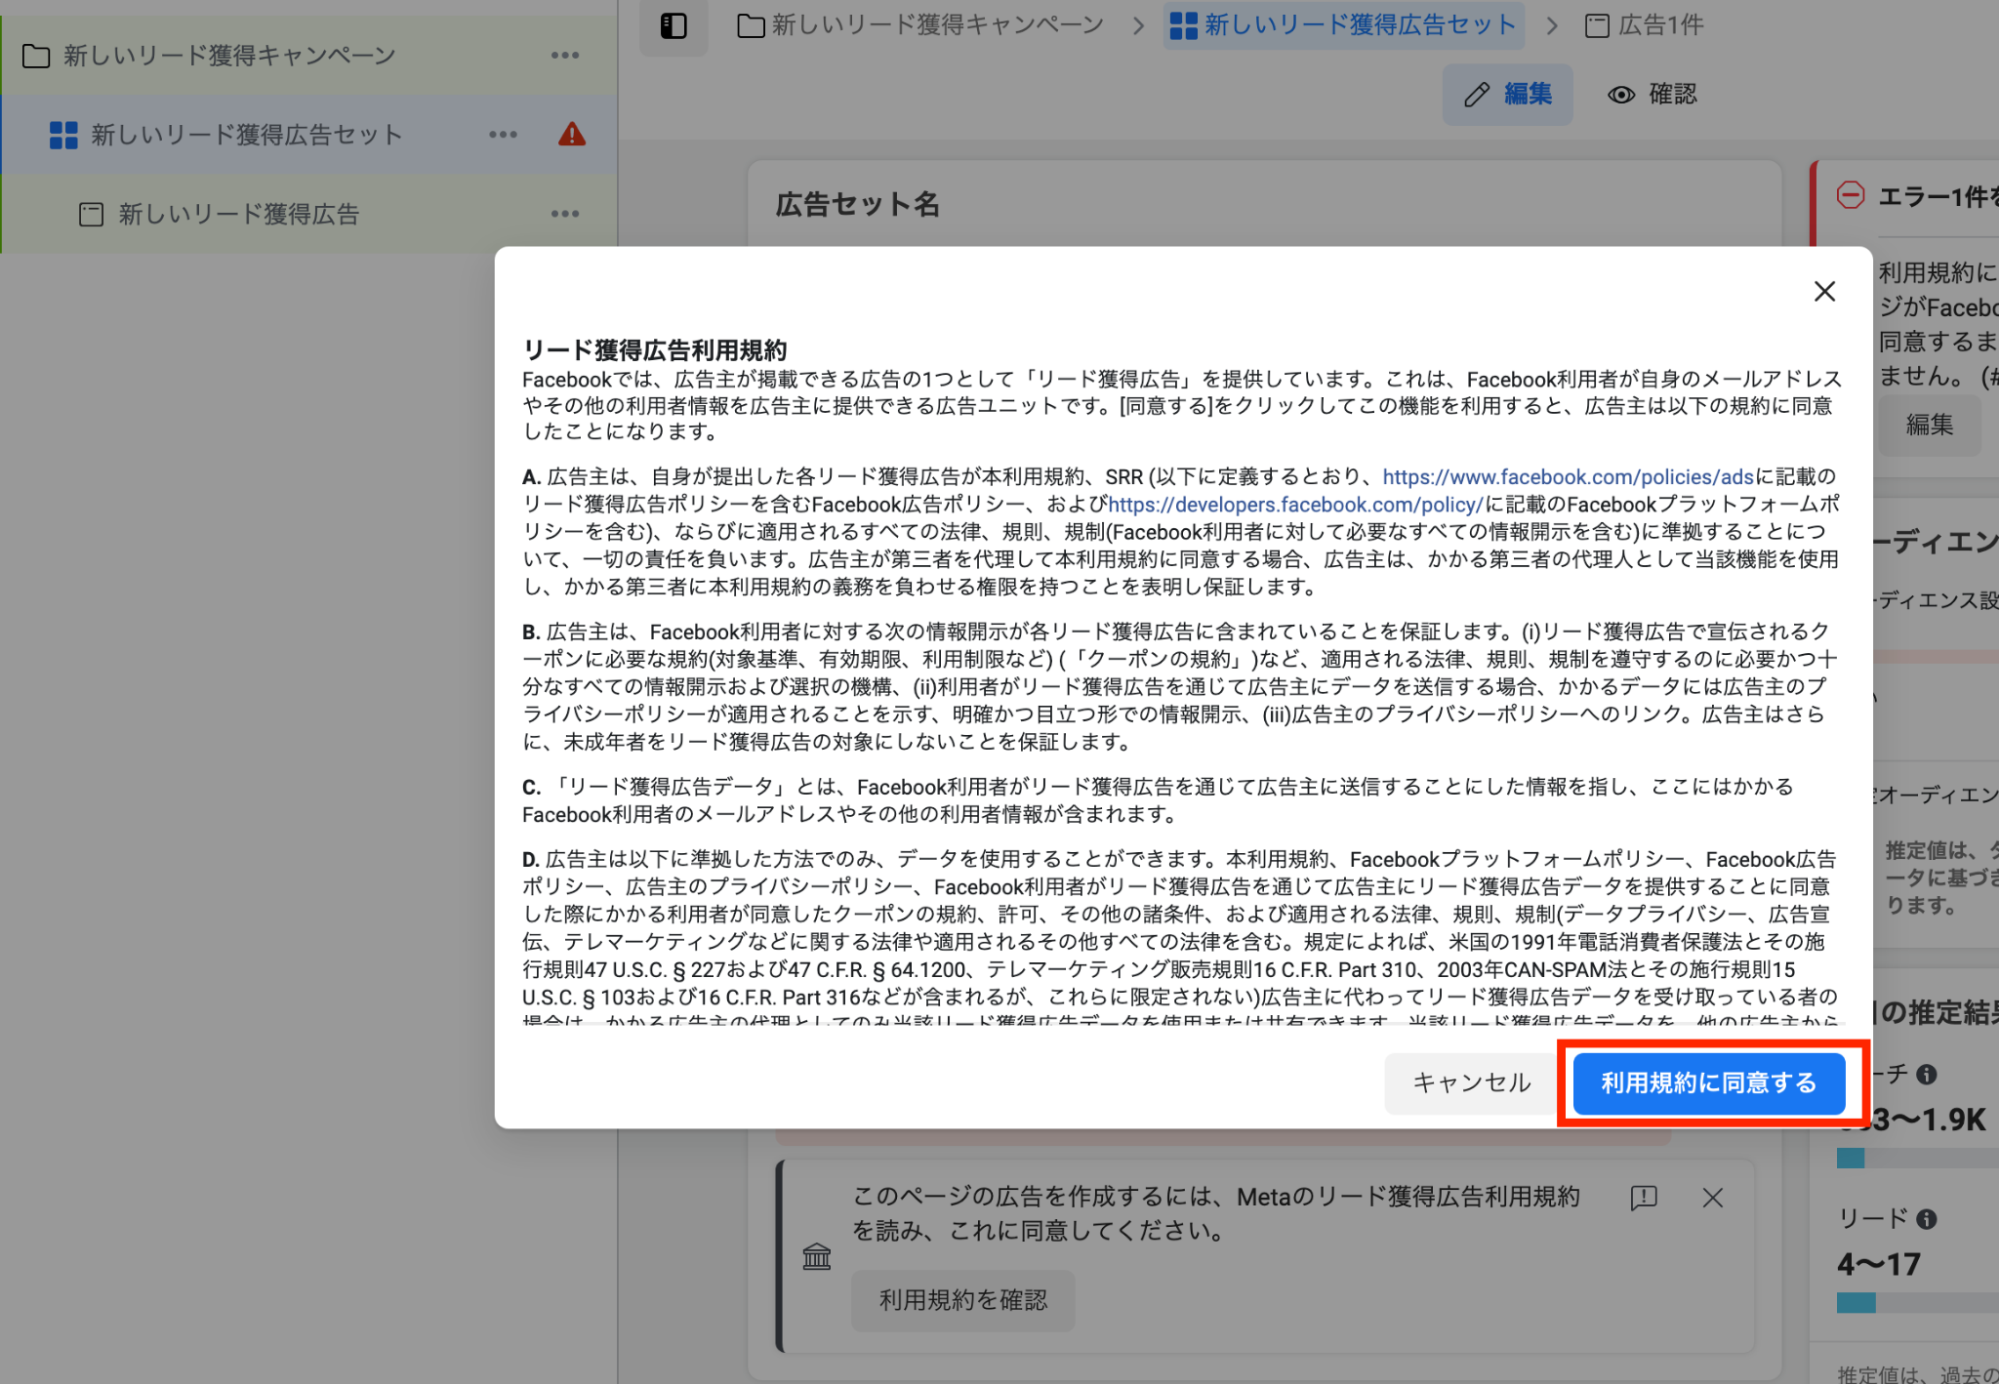Click the eye icon on the 確認 tab
The image size is (1999, 1385).
tap(1621, 95)
